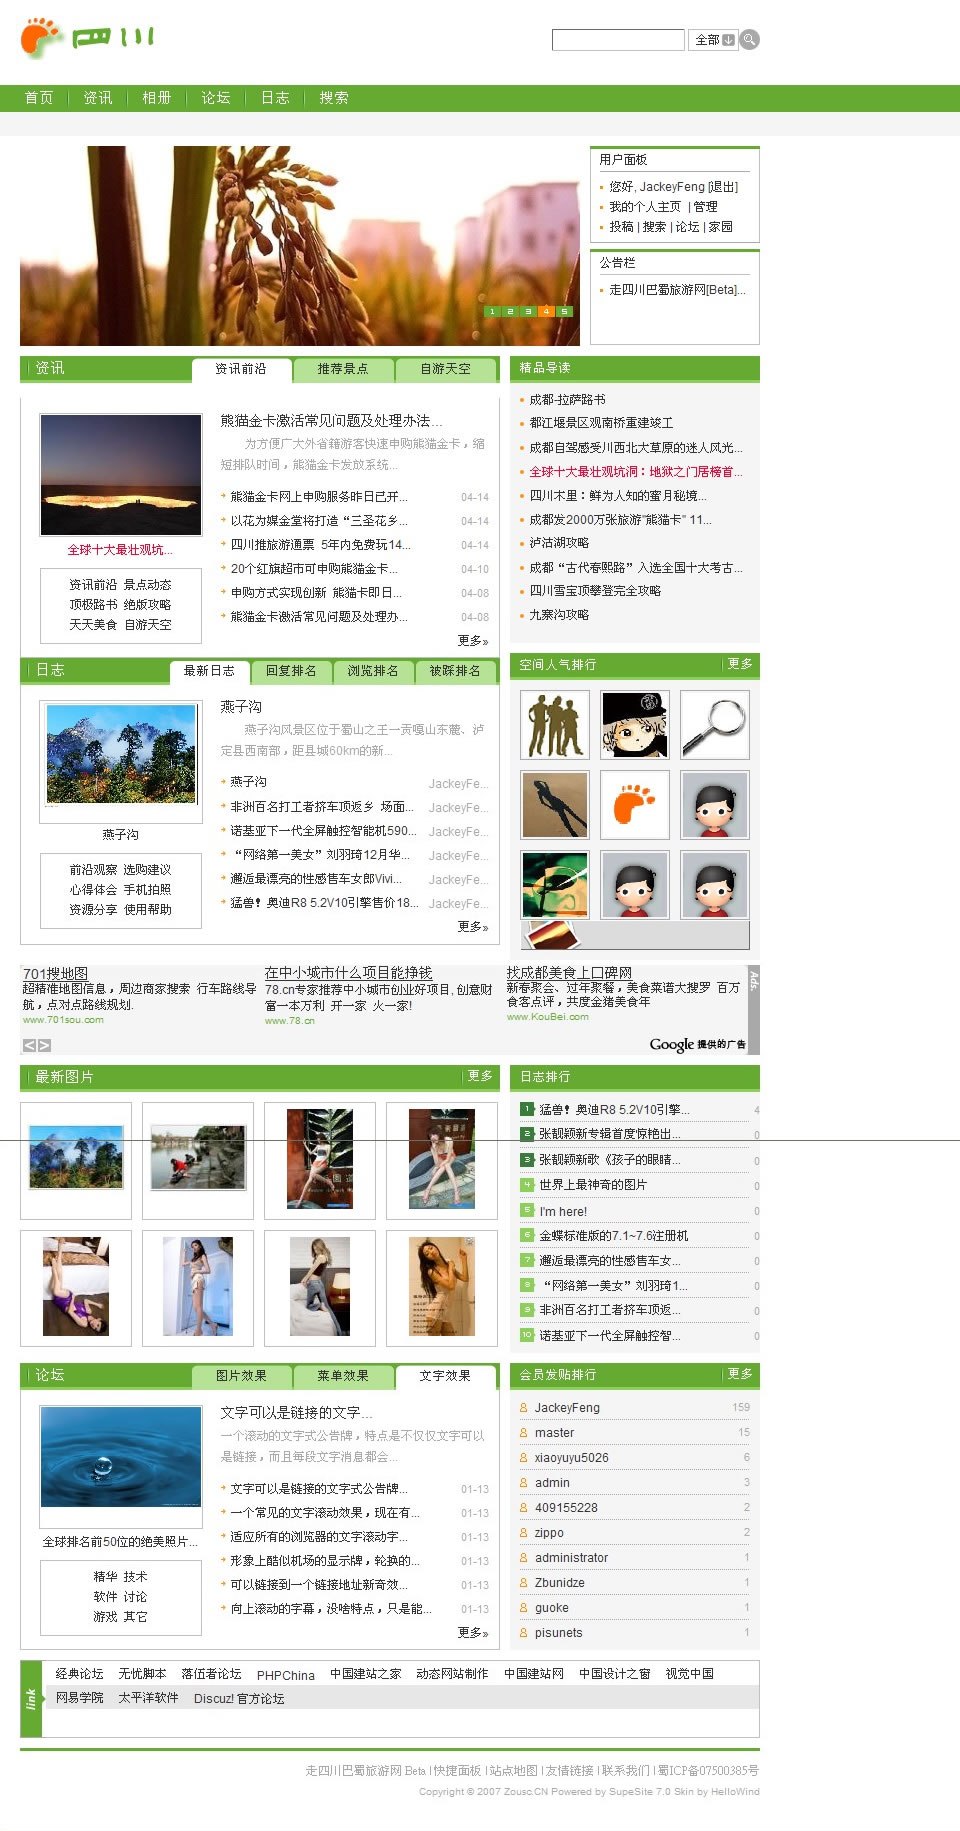This screenshot has height=1831, width=960.
Task: Switch to the 推荐景点 tab
Action: tap(343, 369)
